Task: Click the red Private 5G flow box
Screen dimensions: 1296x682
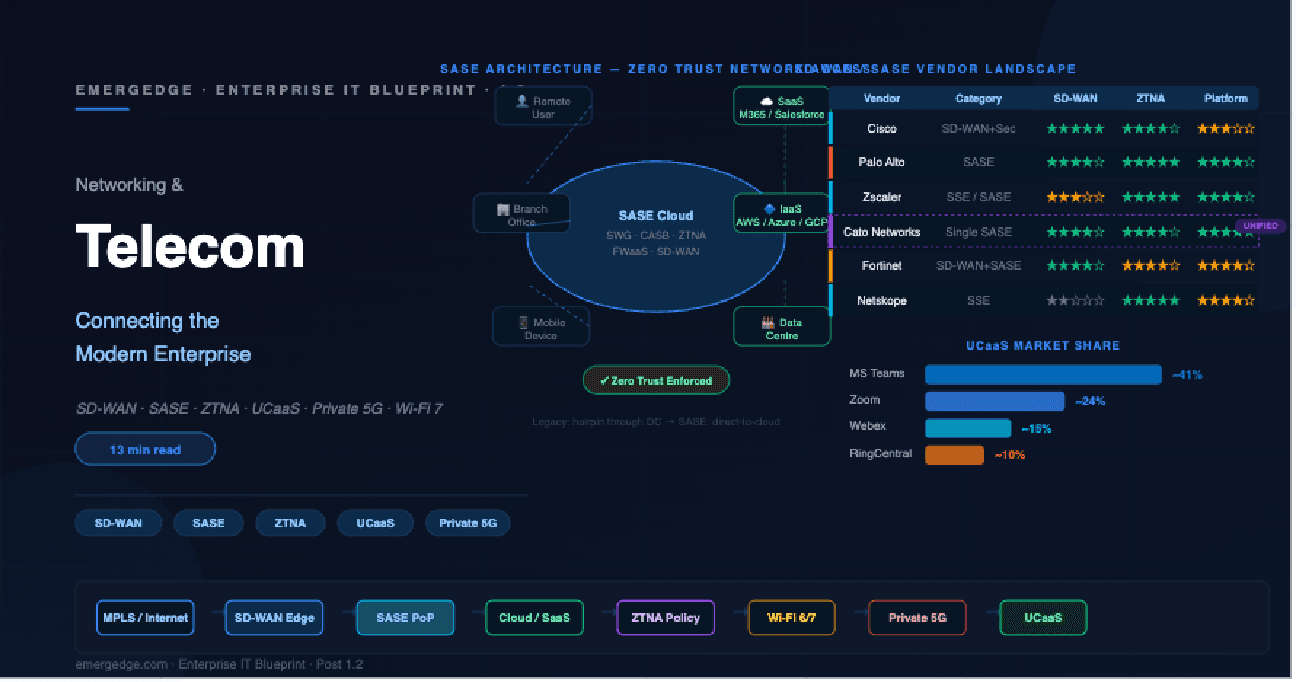Action: (918, 618)
